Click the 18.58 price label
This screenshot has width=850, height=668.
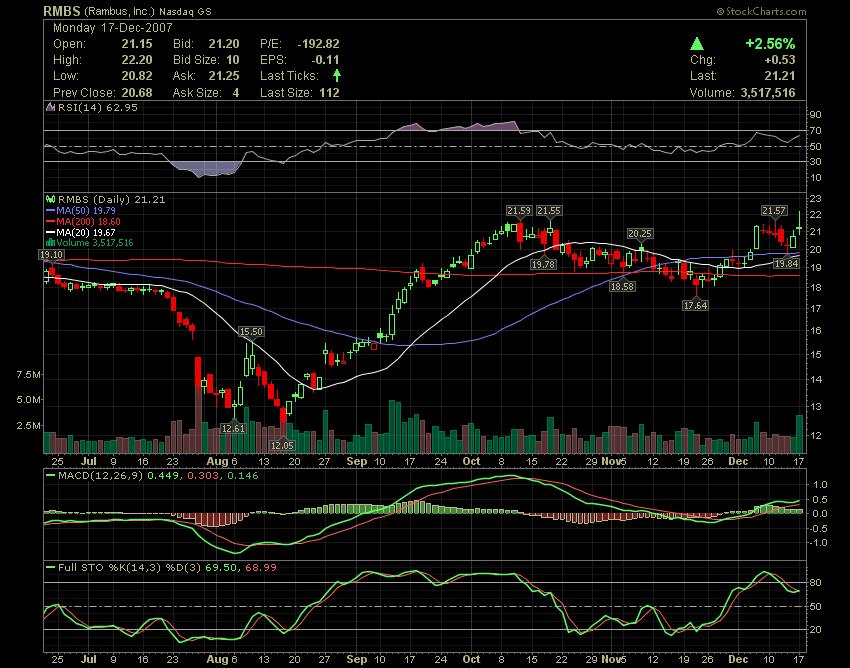[x=622, y=286]
